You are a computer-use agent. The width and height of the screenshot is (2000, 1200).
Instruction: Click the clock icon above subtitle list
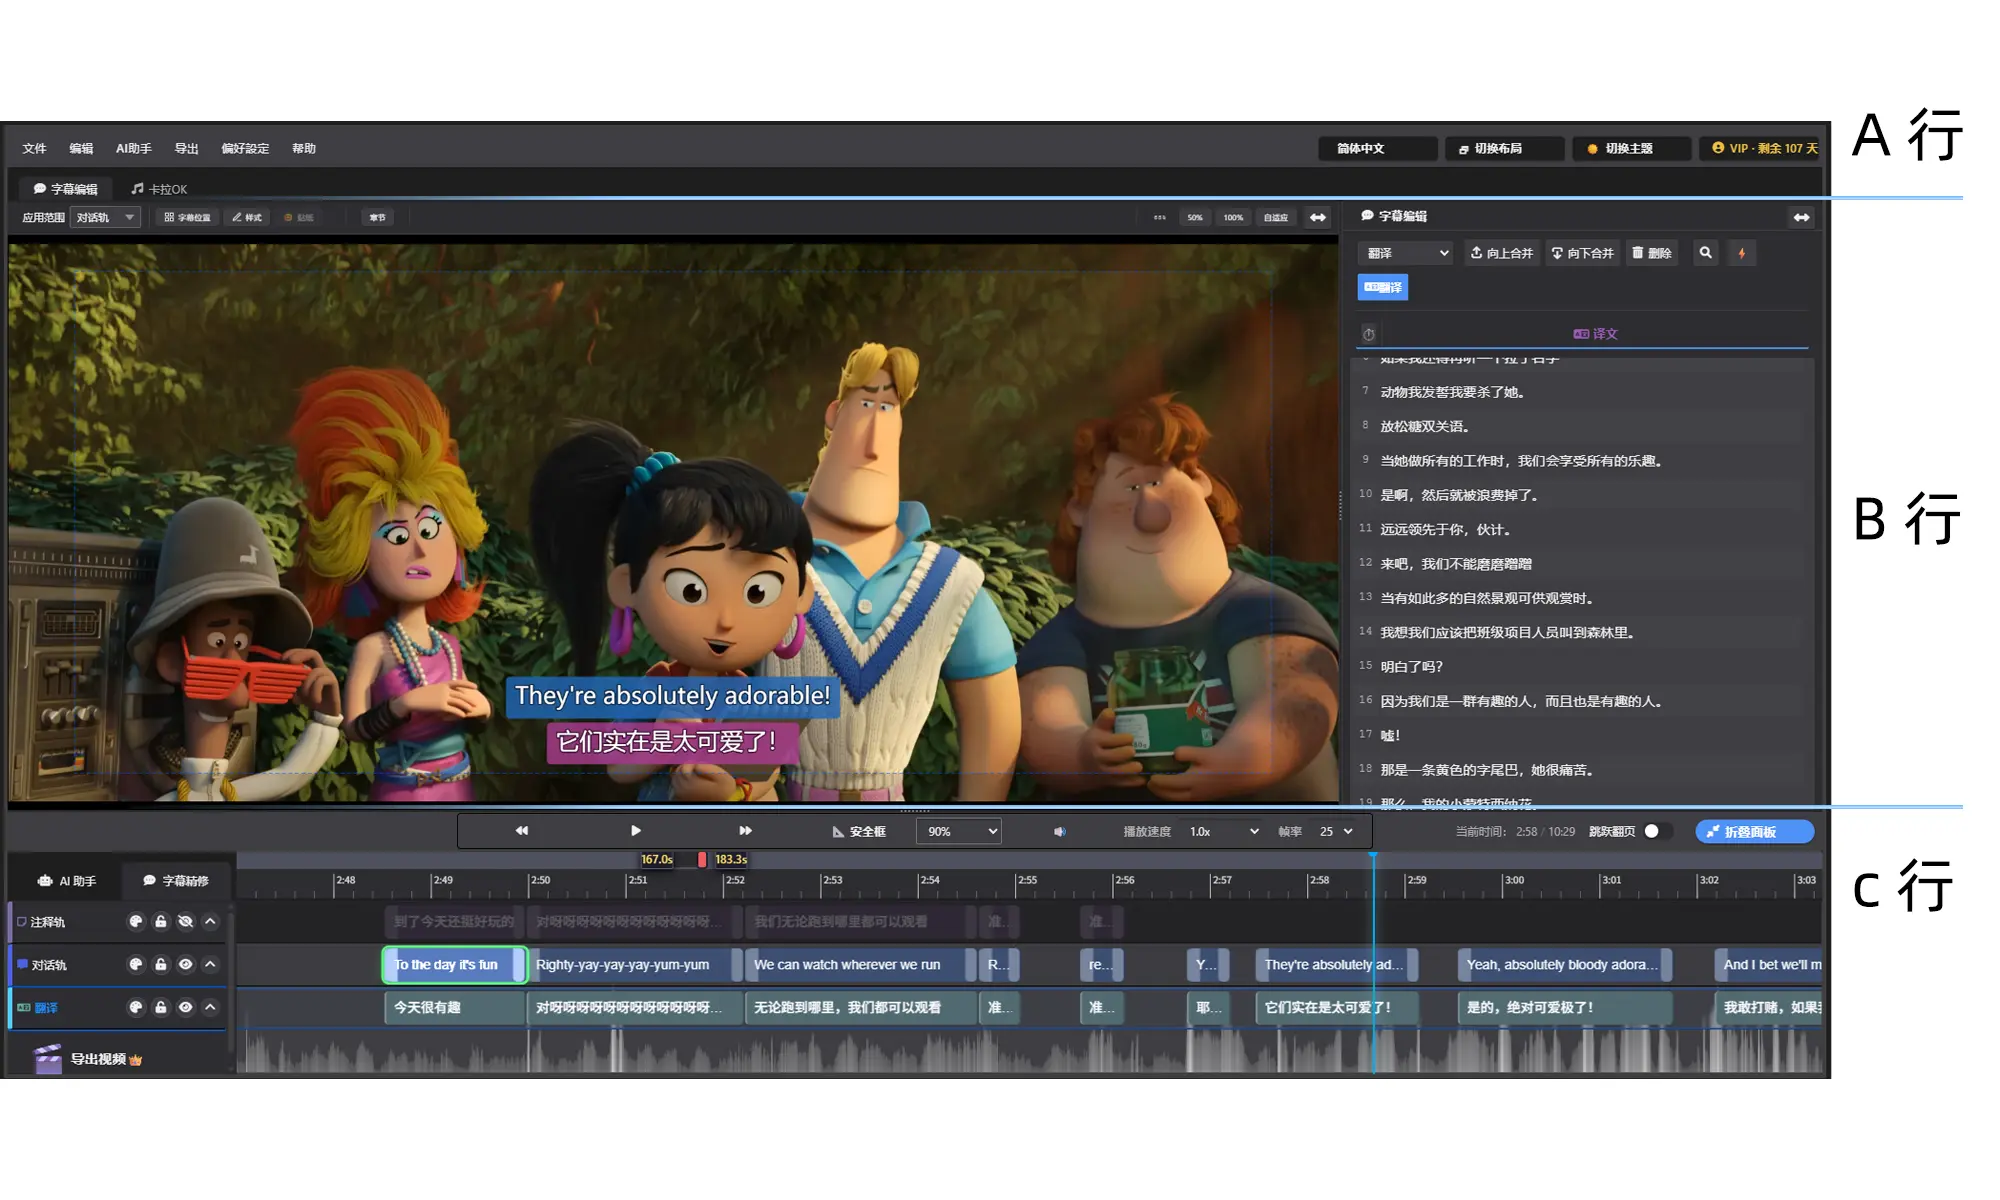pyautogui.click(x=1369, y=334)
